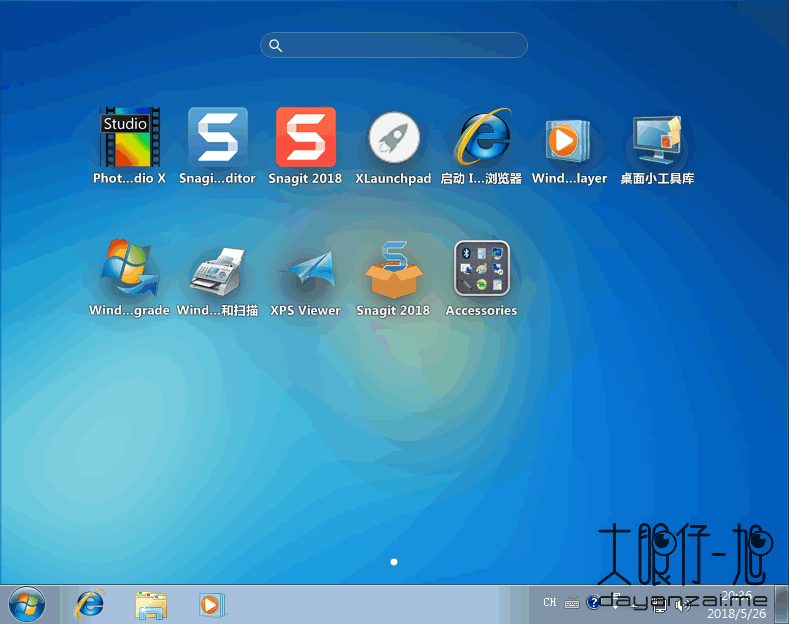Click the blue help icon in language bar
Screen dimensions: 789x624
[x=593, y=602]
